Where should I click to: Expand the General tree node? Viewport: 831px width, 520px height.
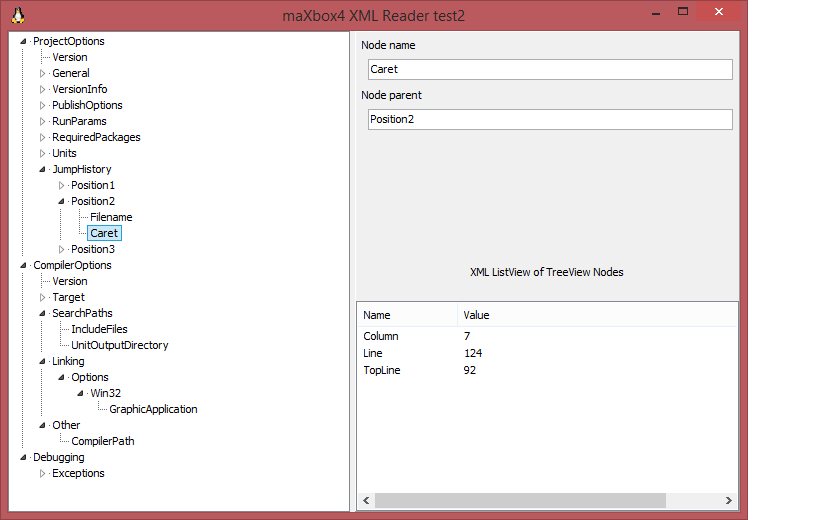coord(43,73)
